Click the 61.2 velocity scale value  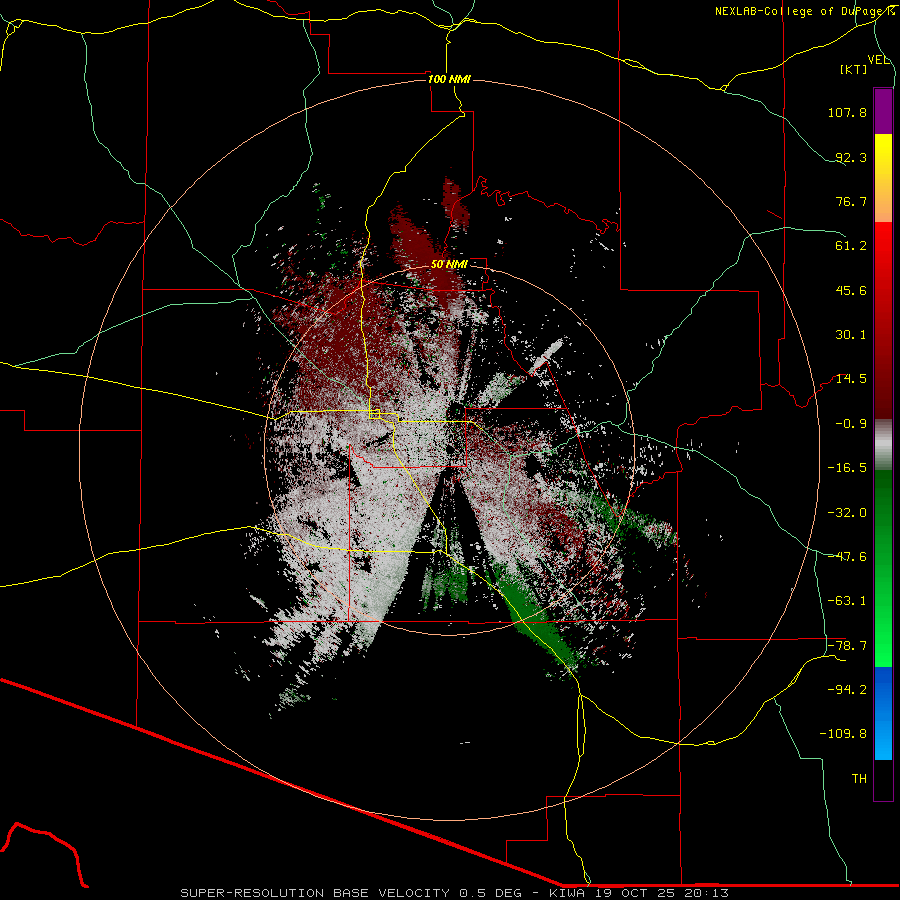pyautogui.click(x=851, y=246)
